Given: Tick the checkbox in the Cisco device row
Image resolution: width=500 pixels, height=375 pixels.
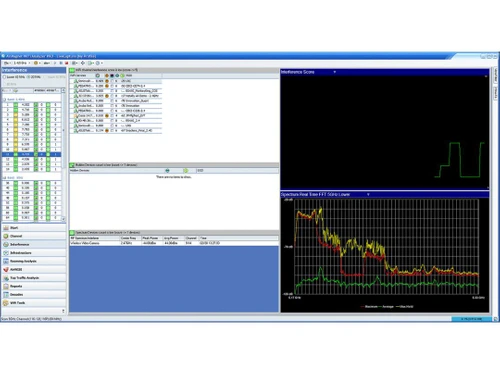Looking at the screenshot, I should [x=112, y=116].
